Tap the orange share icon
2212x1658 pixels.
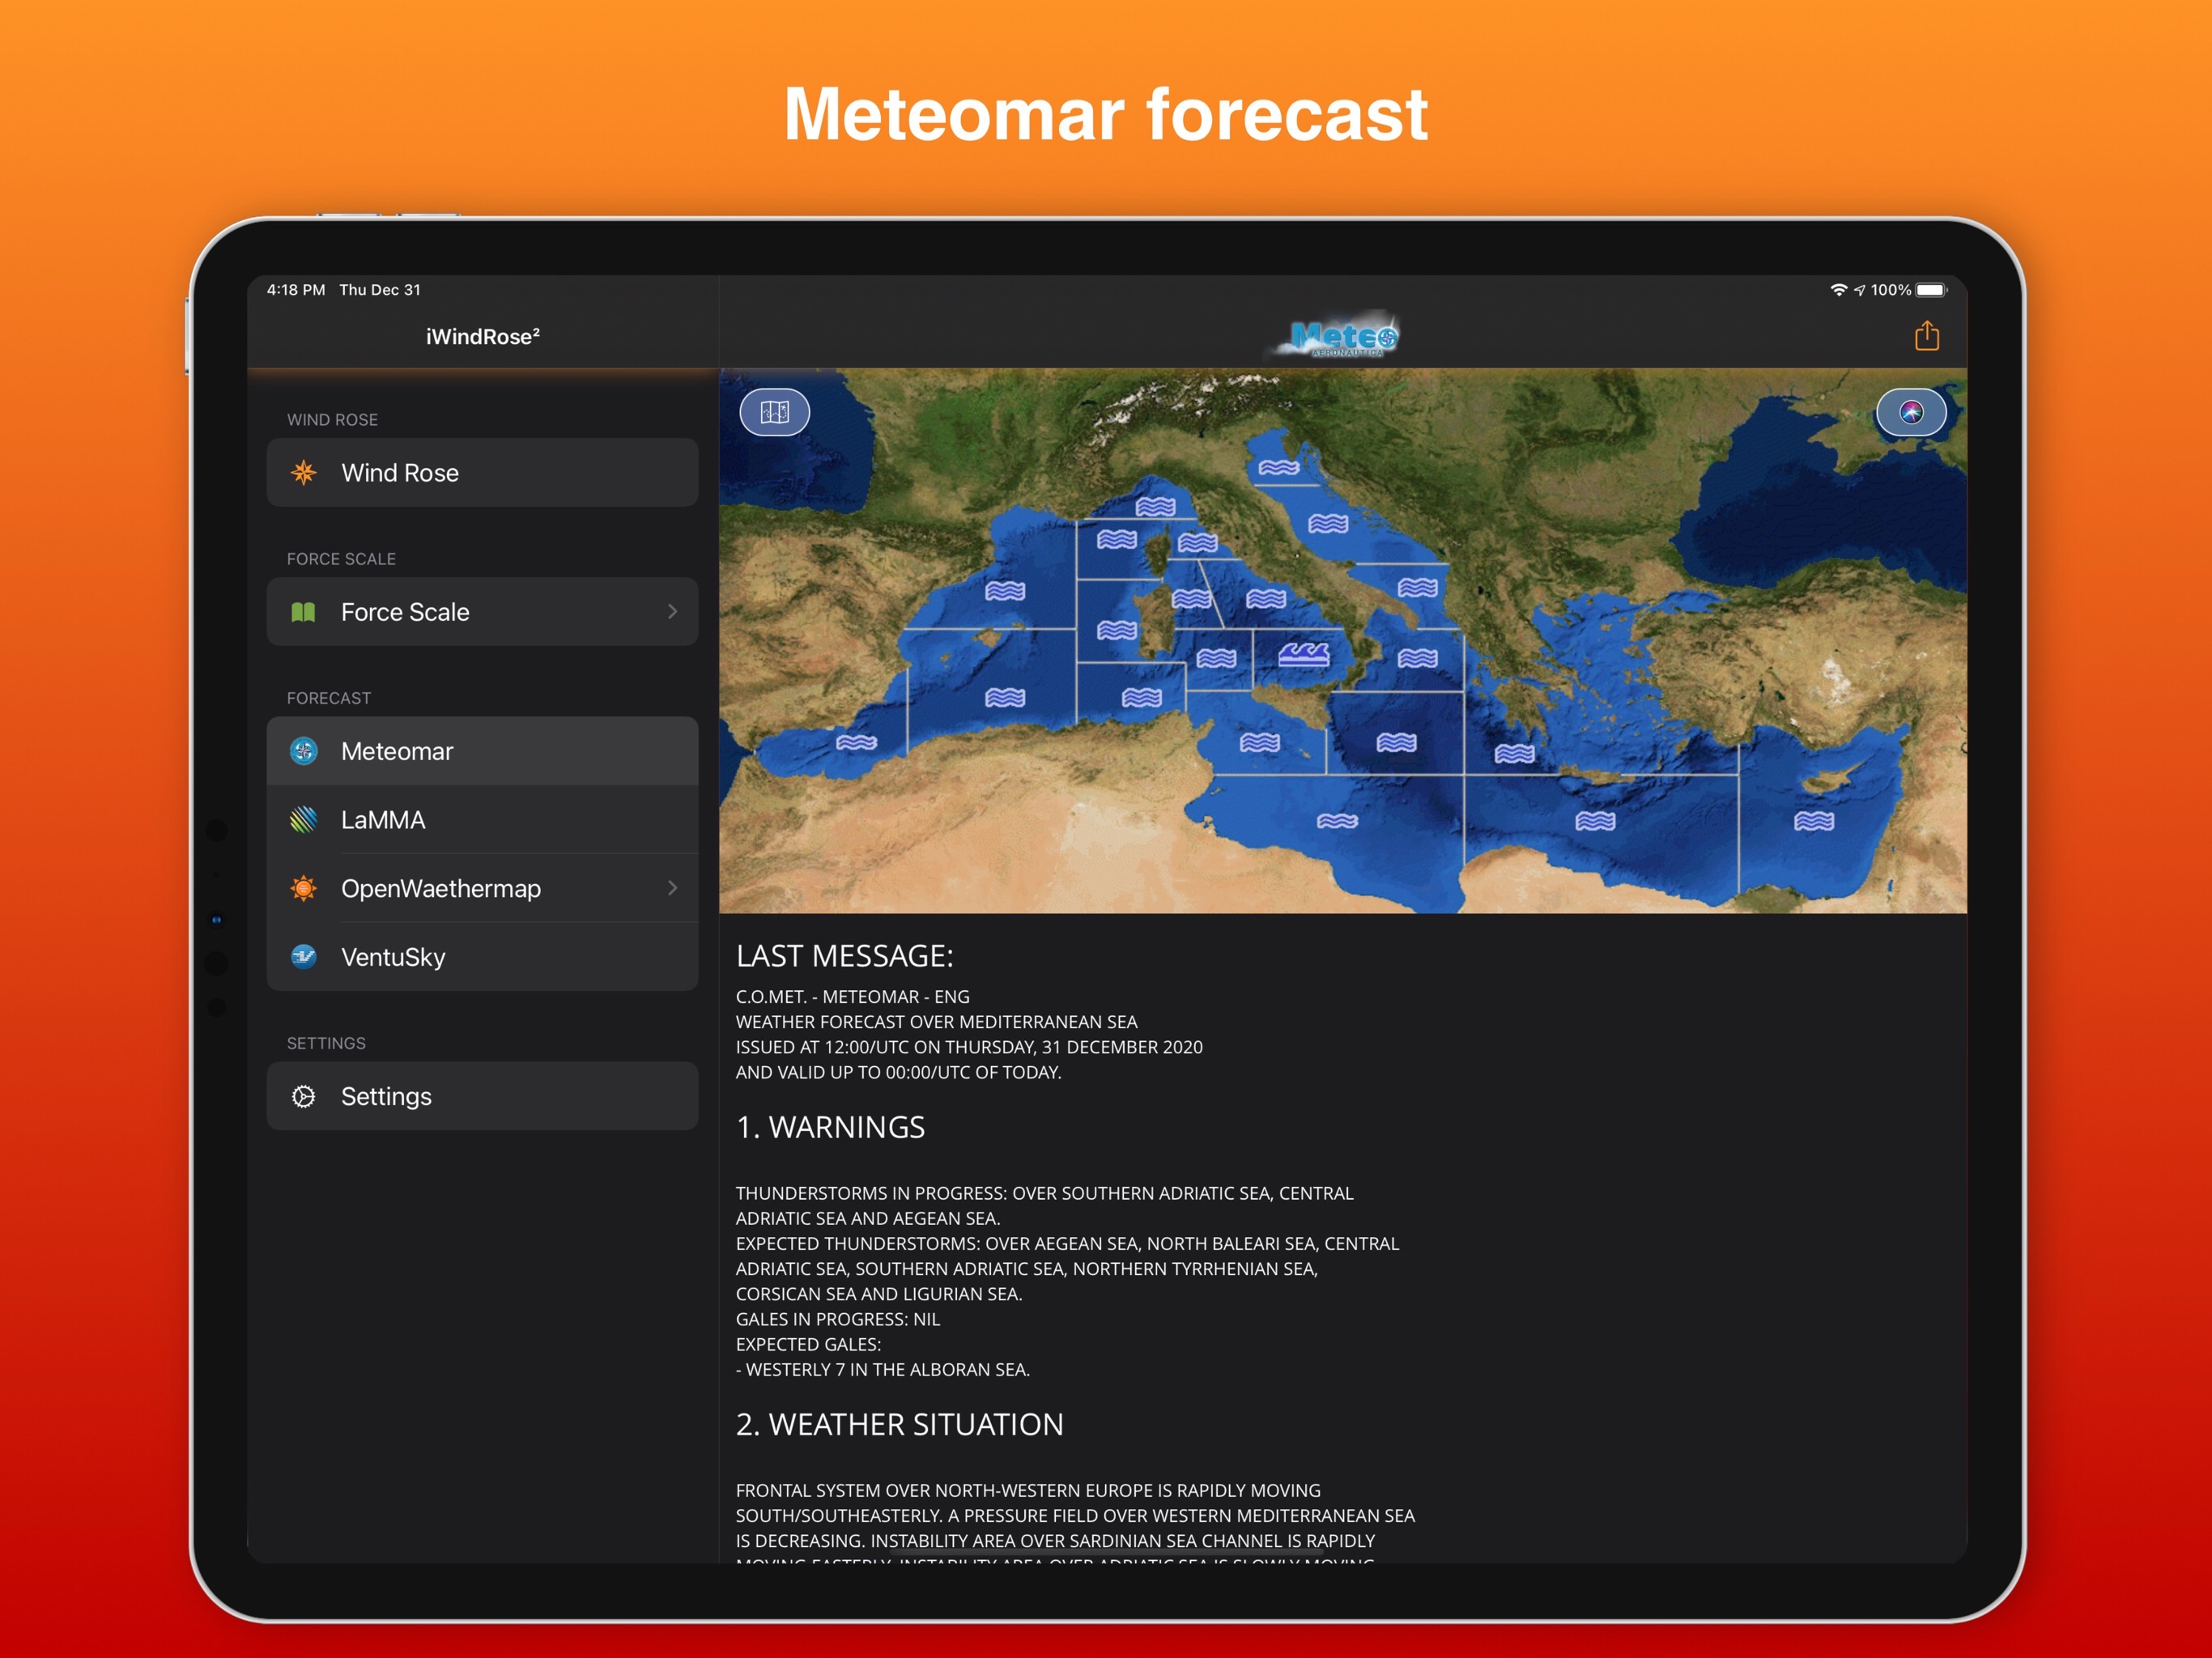1926,336
